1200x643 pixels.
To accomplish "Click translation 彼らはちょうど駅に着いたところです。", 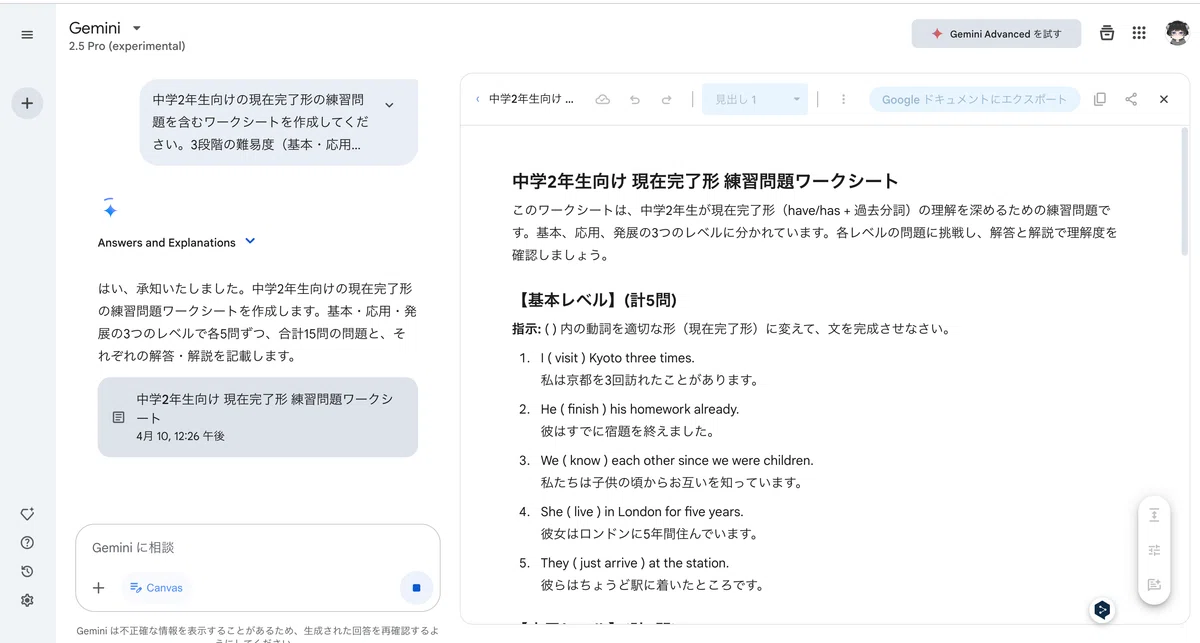I will tap(653, 585).
